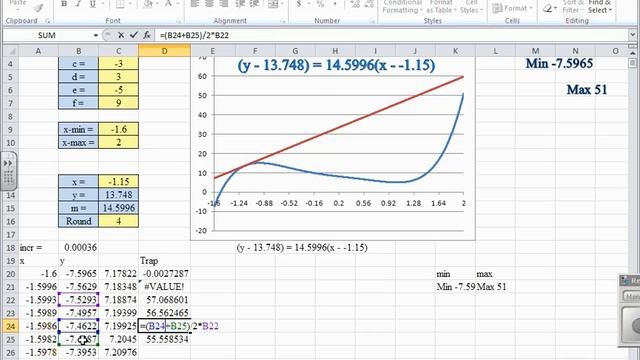
Task: Click the Fill Color bucket icon
Action: pyautogui.click(x=148, y=4)
